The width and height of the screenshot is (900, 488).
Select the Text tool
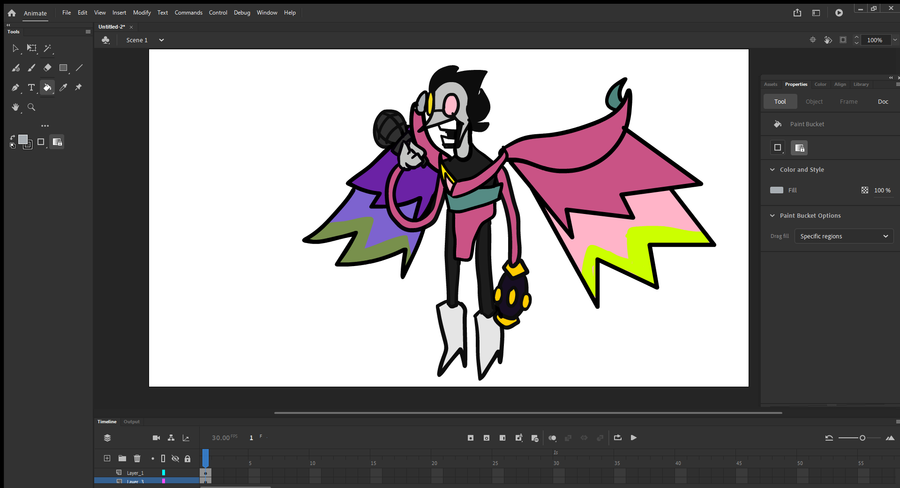[x=32, y=87]
